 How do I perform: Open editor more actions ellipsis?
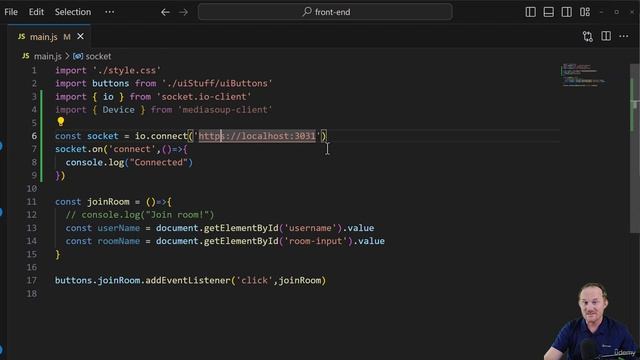(624, 36)
